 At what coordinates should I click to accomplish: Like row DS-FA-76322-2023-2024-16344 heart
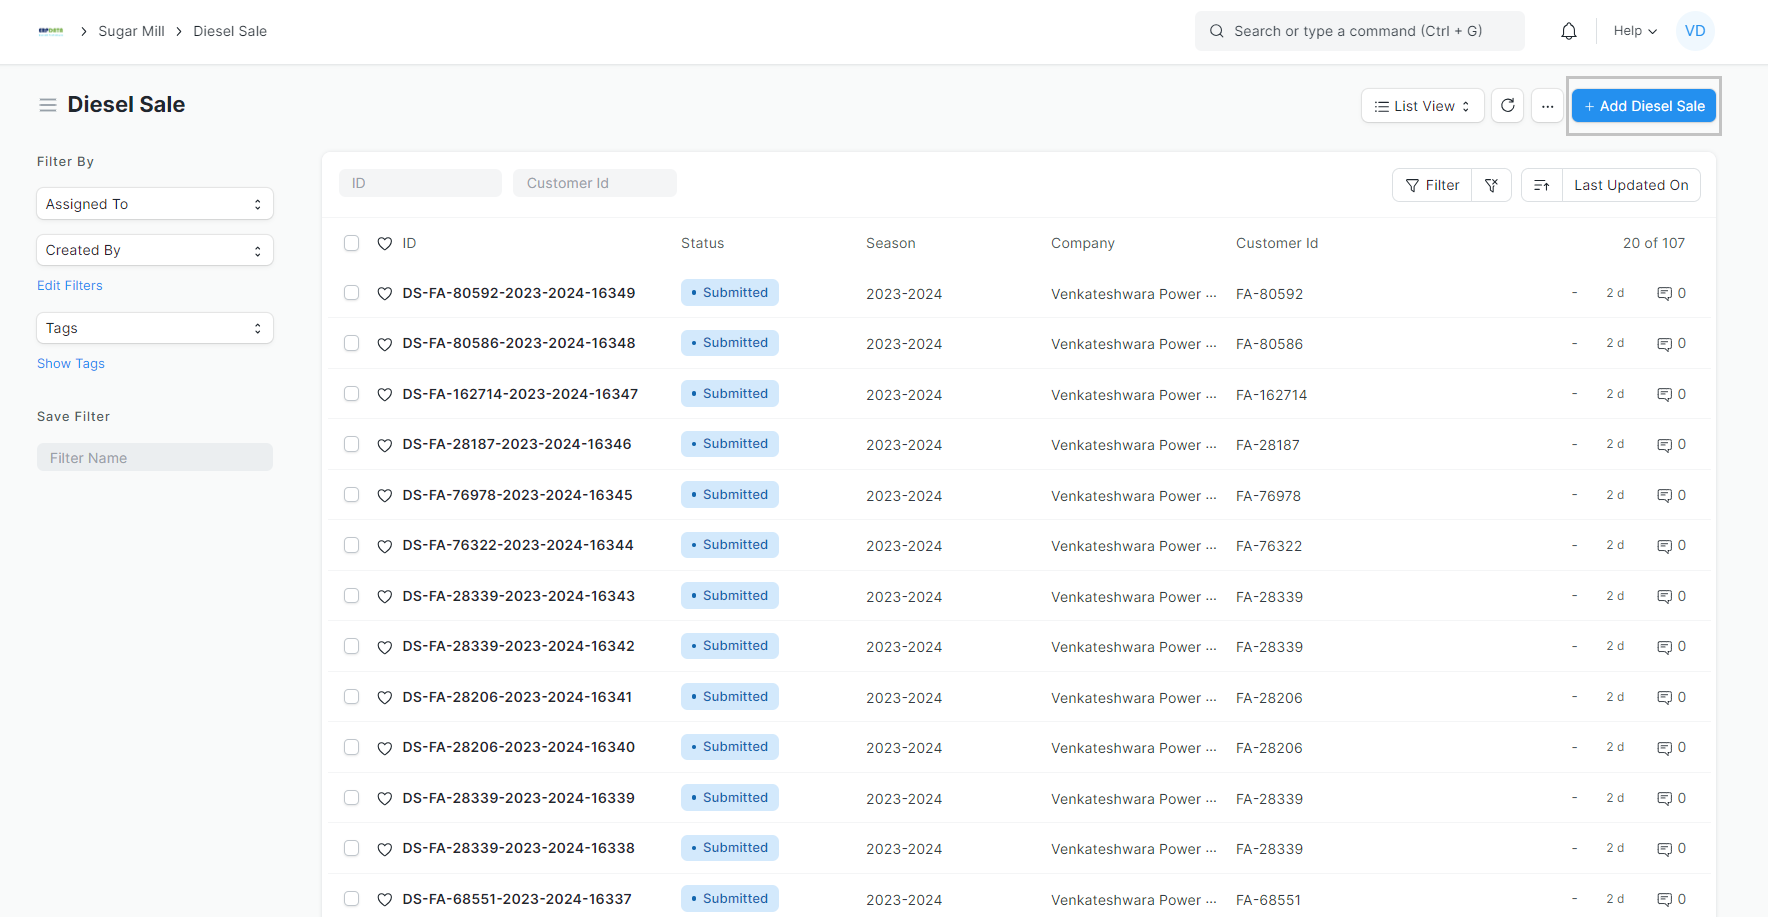point(384,546)
